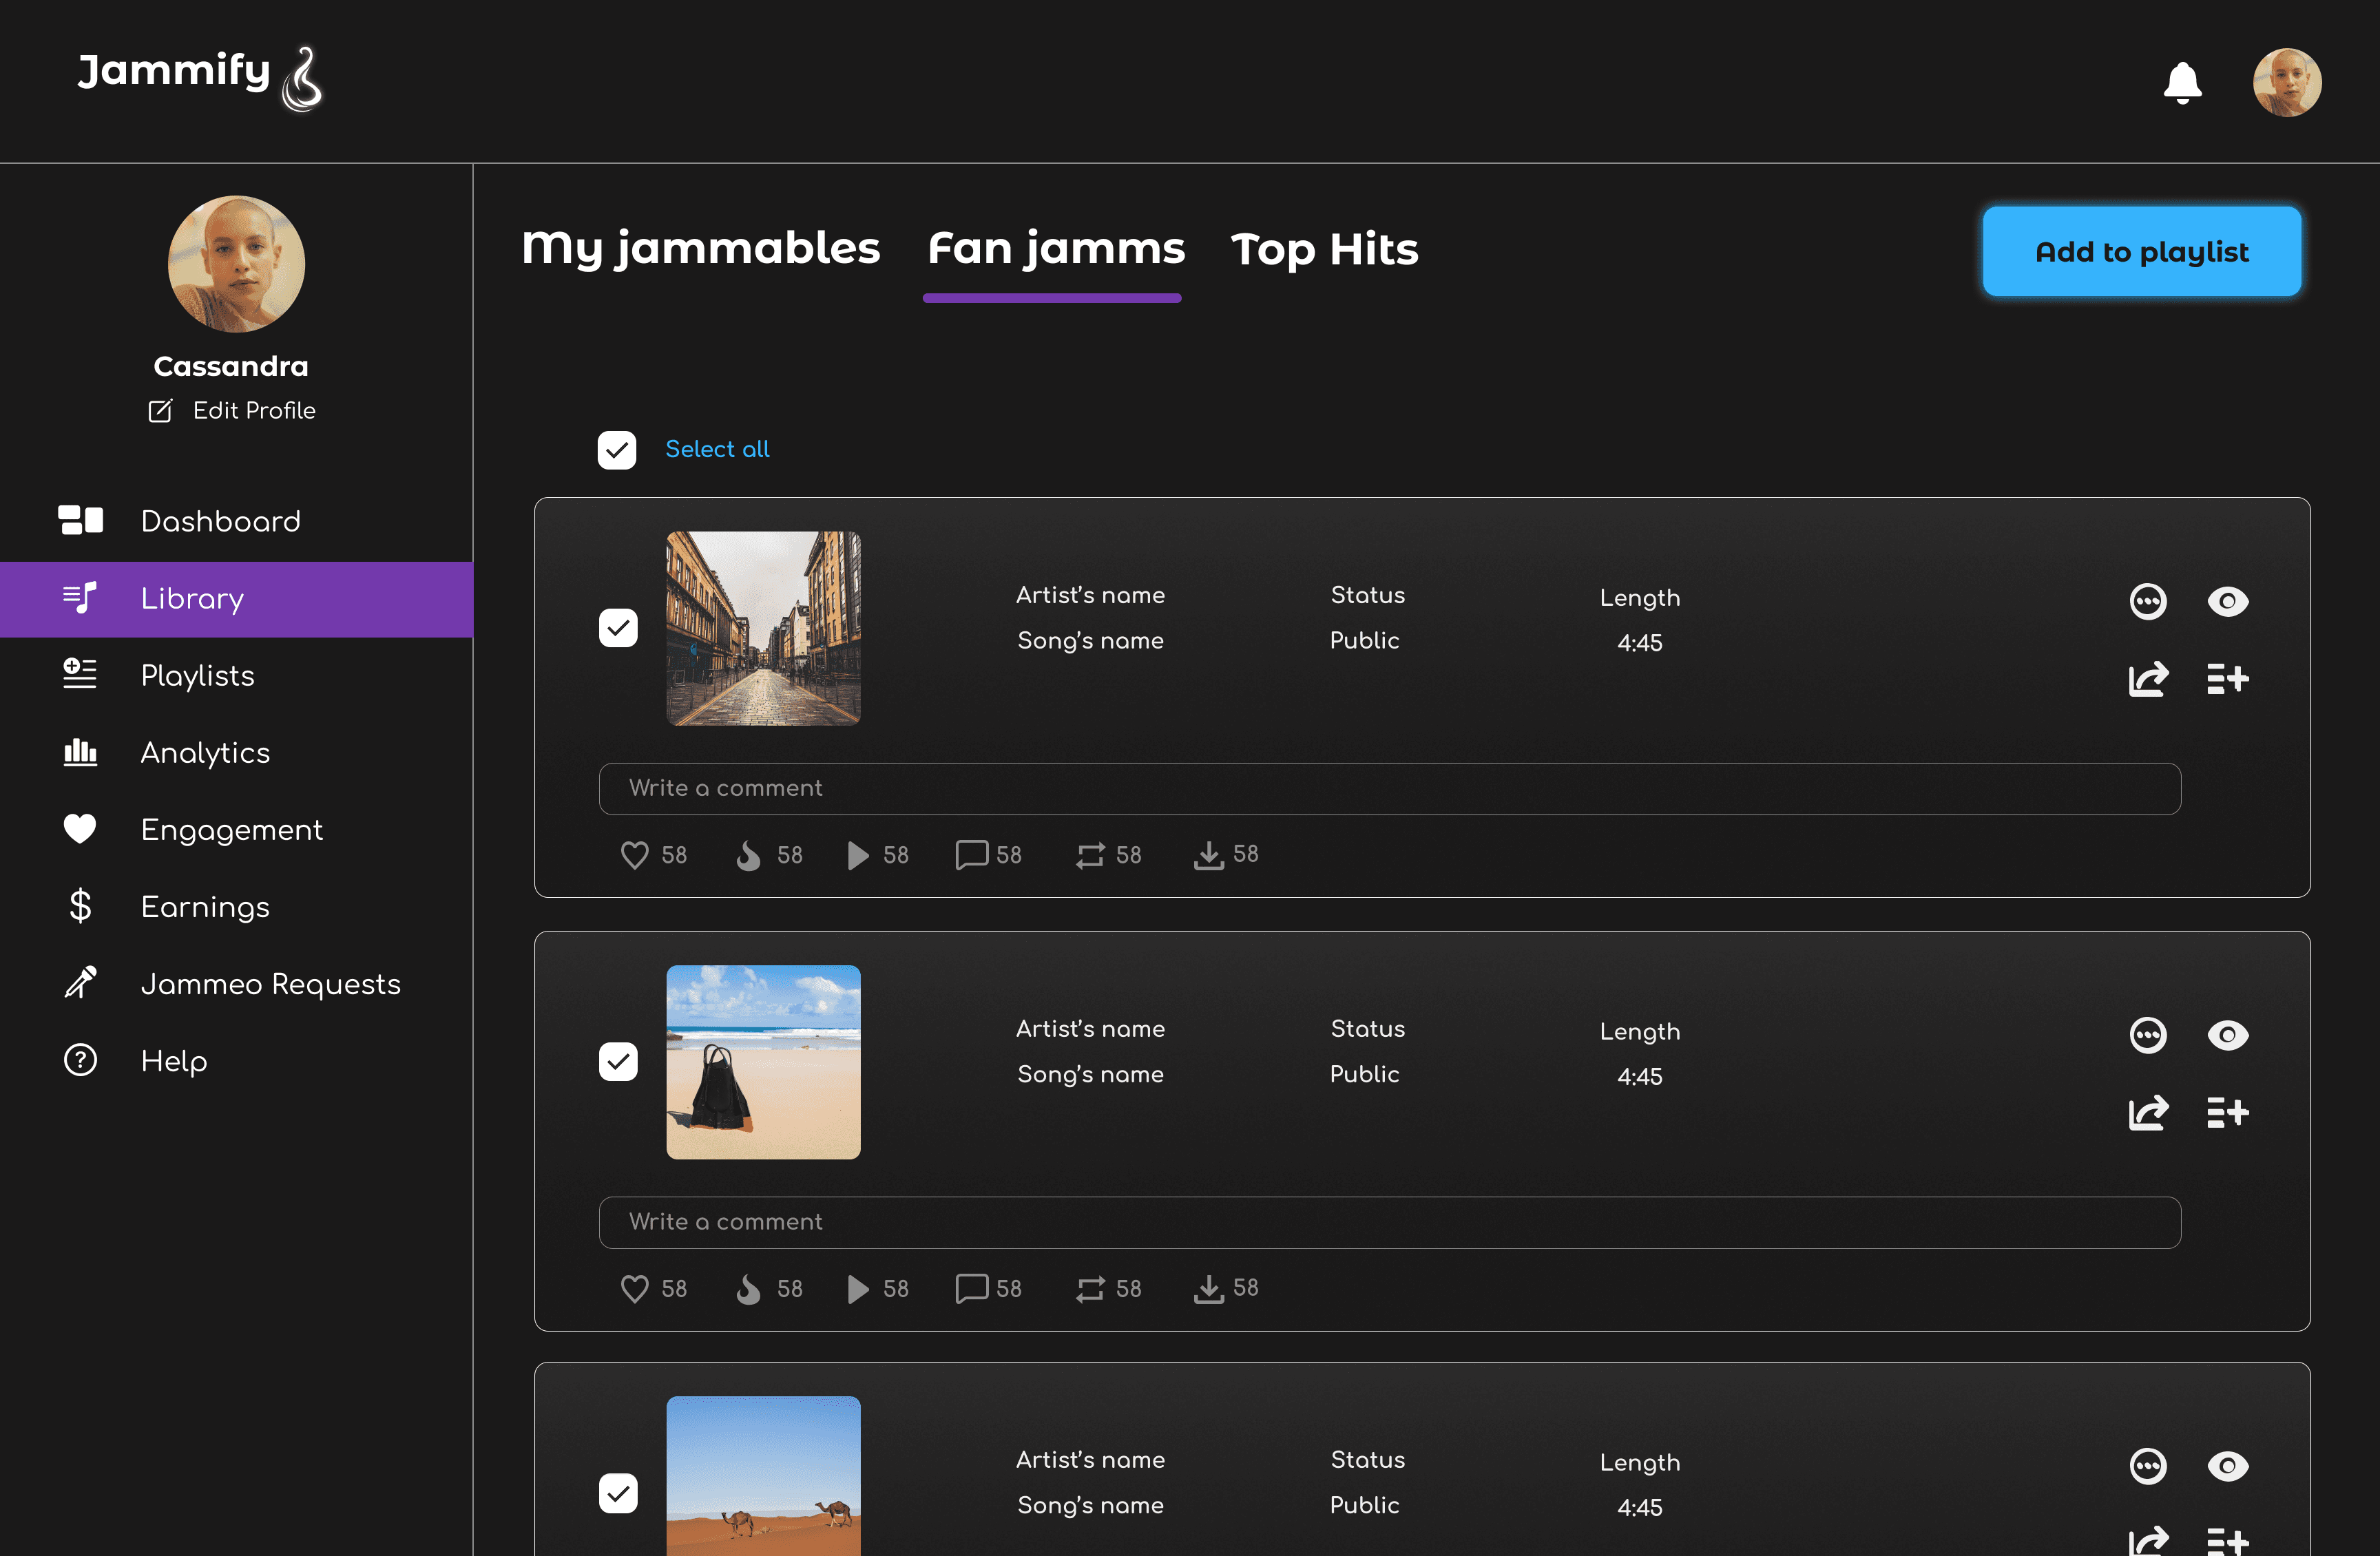The width and height of the screenshot is (2380, 1556).
Task: Click the Edit Profile pencil icon
Action: (160, 411)
